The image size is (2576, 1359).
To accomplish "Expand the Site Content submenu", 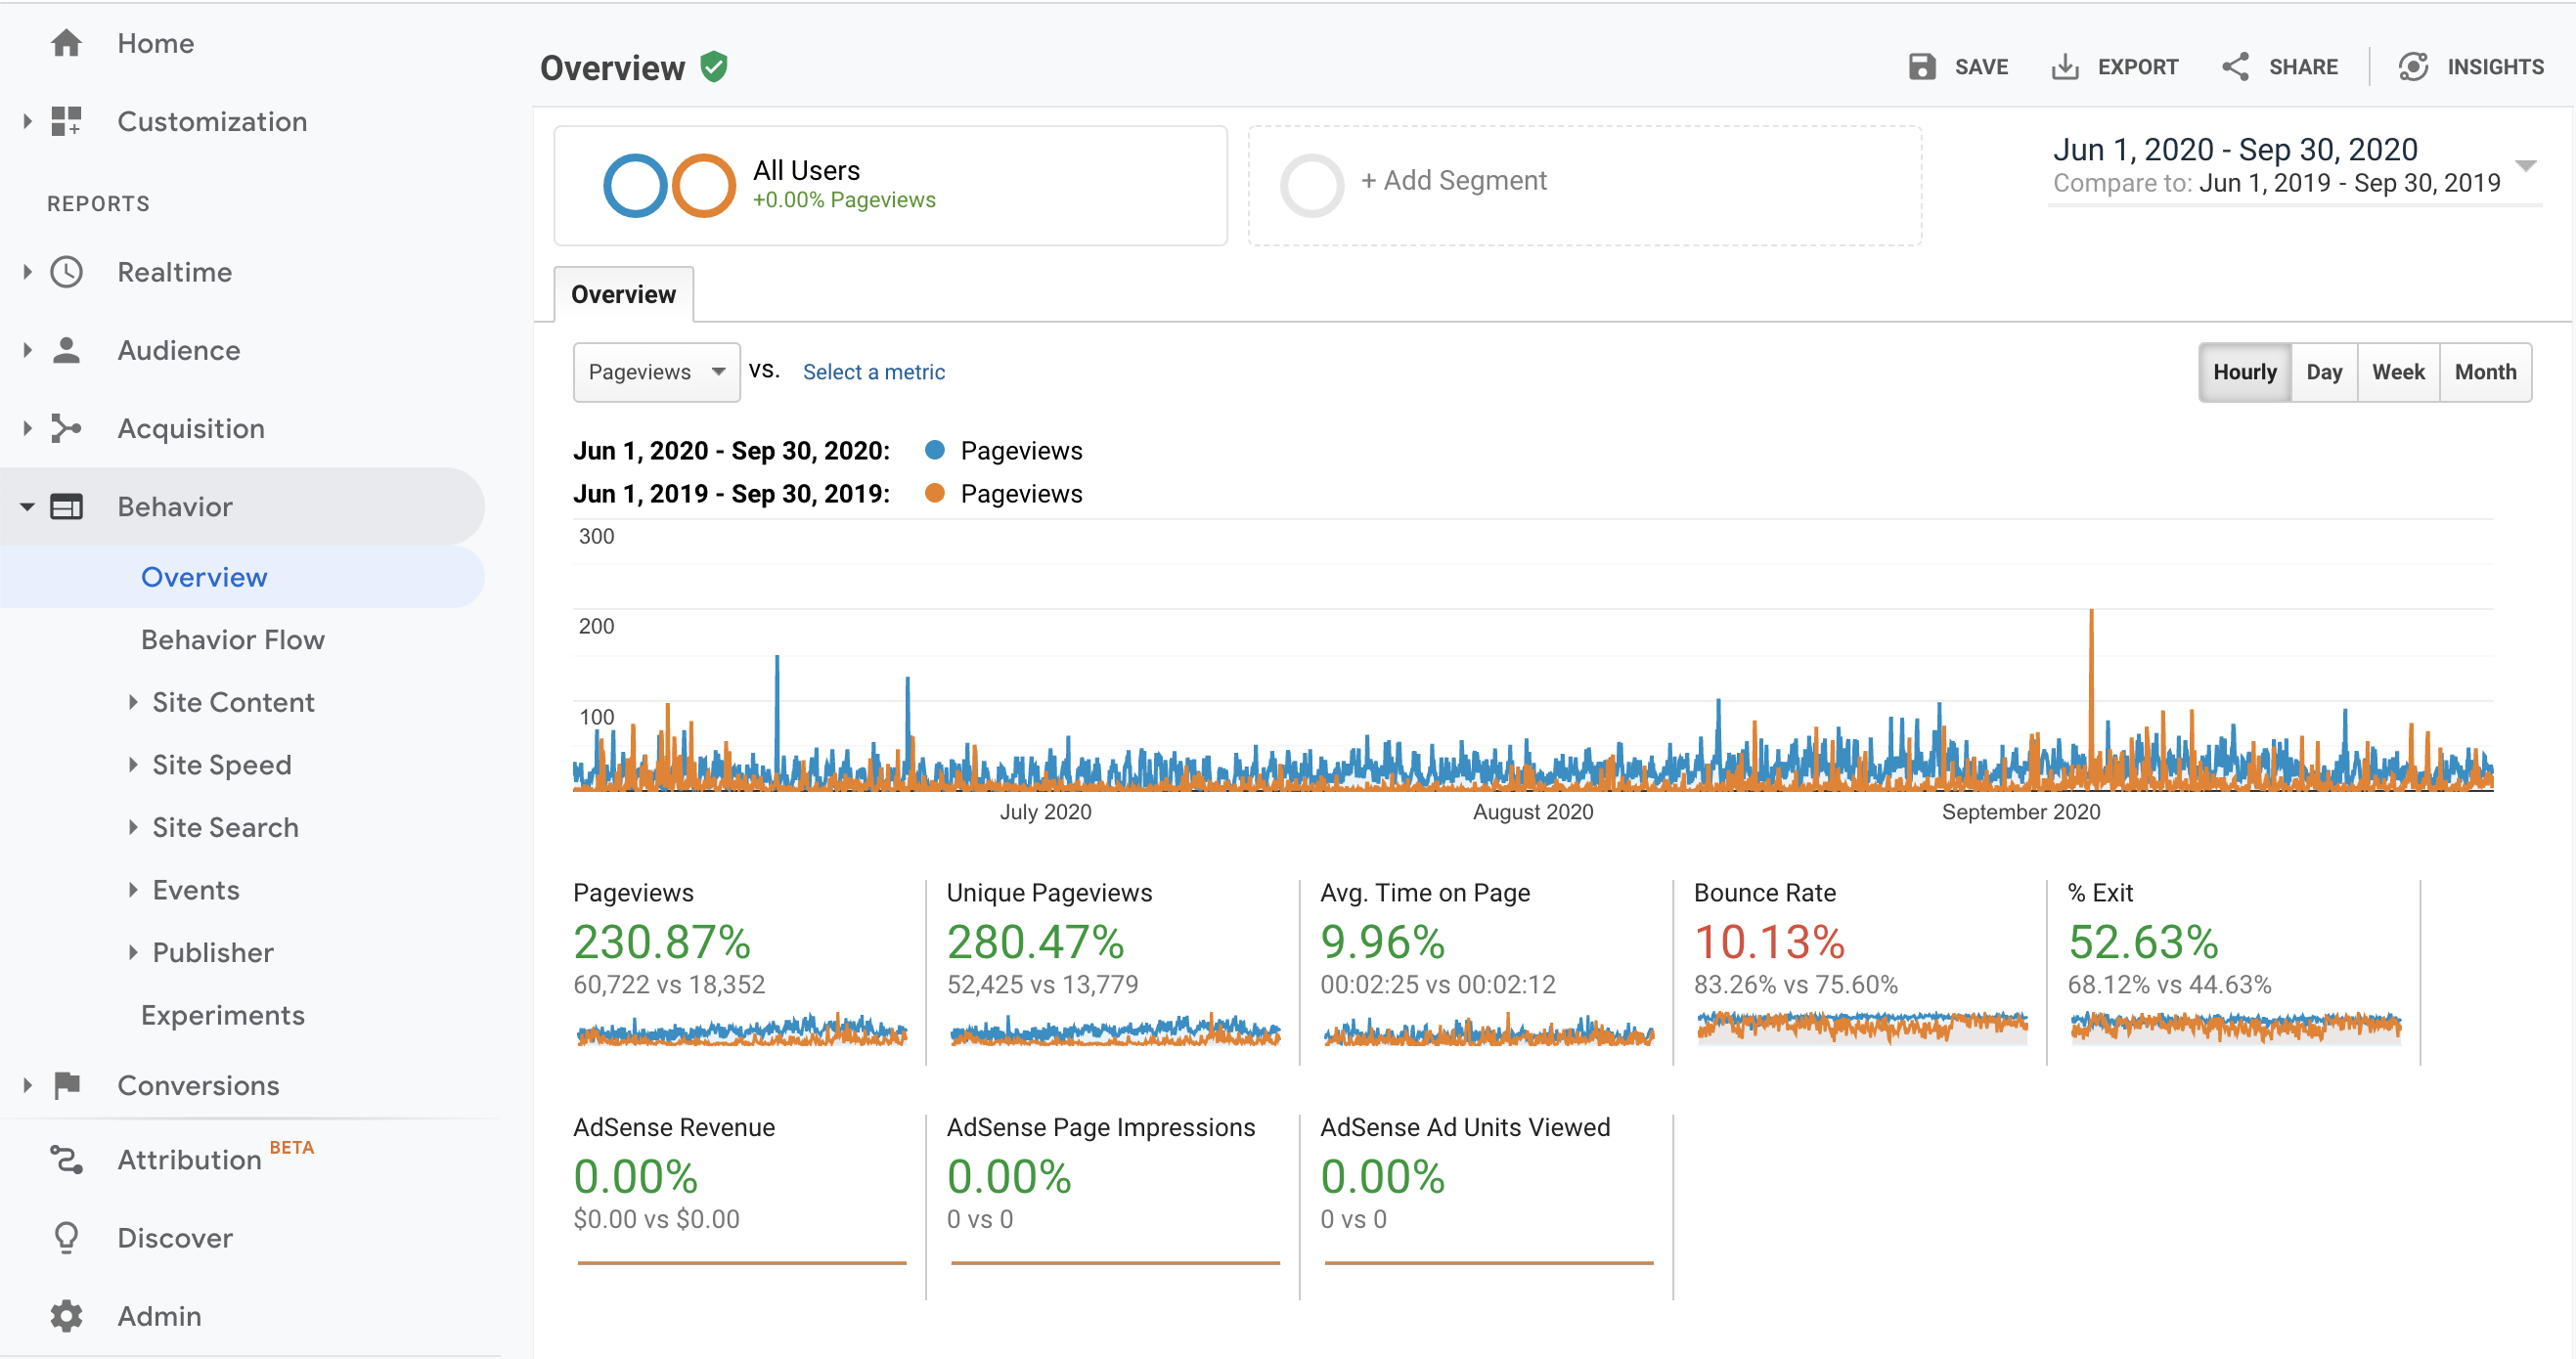I will tap(232, 702).
